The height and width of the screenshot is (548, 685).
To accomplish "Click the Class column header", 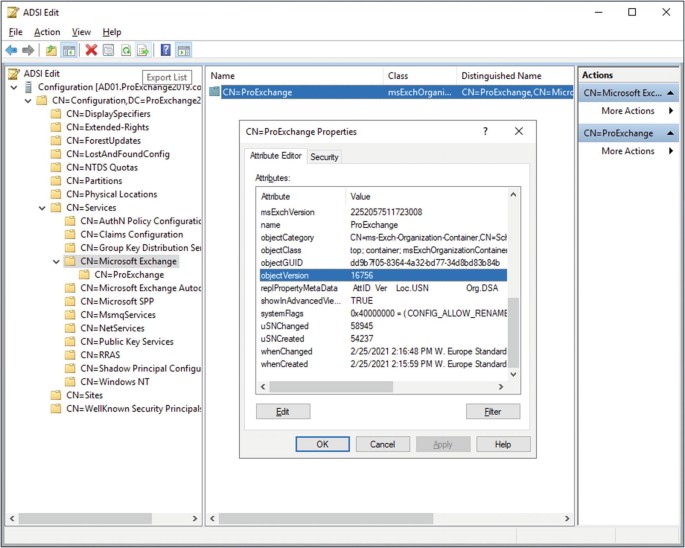I will click(420, 76).
